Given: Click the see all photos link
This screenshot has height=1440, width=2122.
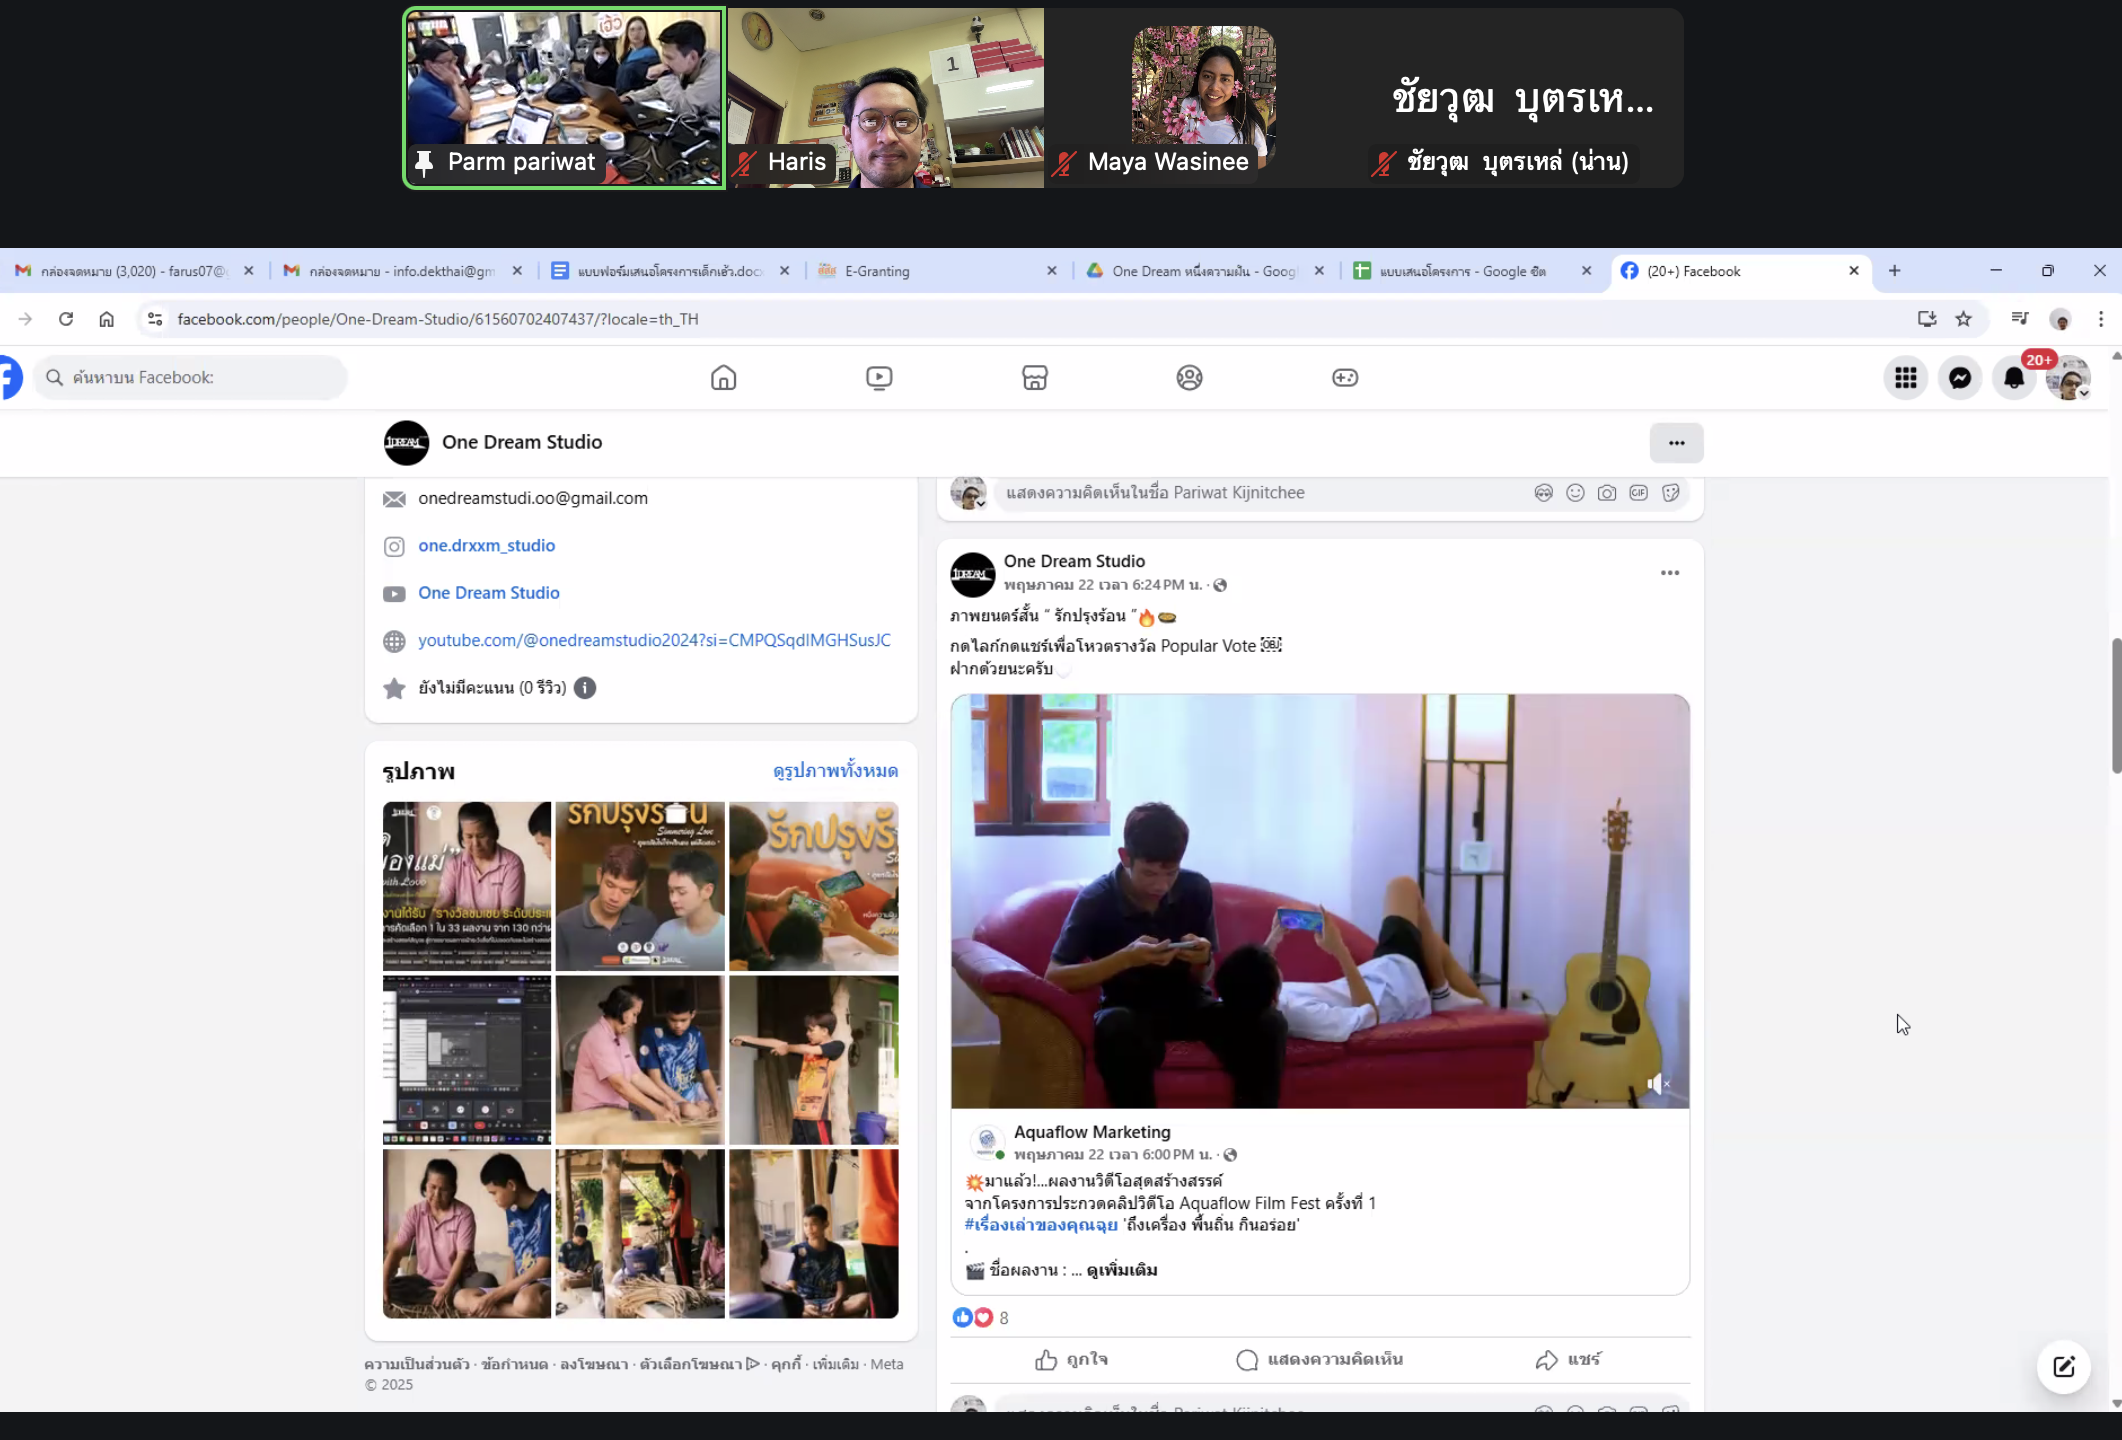Looking at the screenshot, I should tap(835, 771).
